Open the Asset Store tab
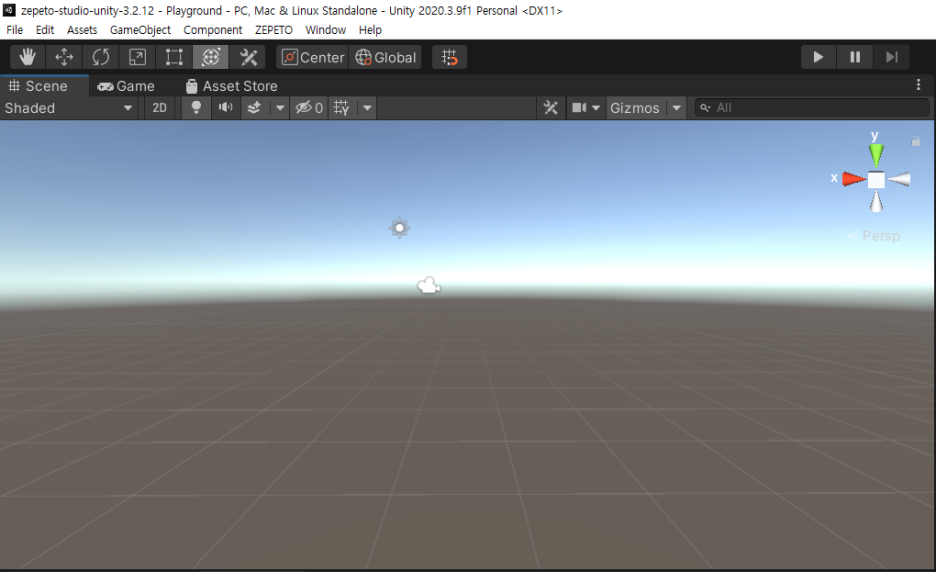 232,86
